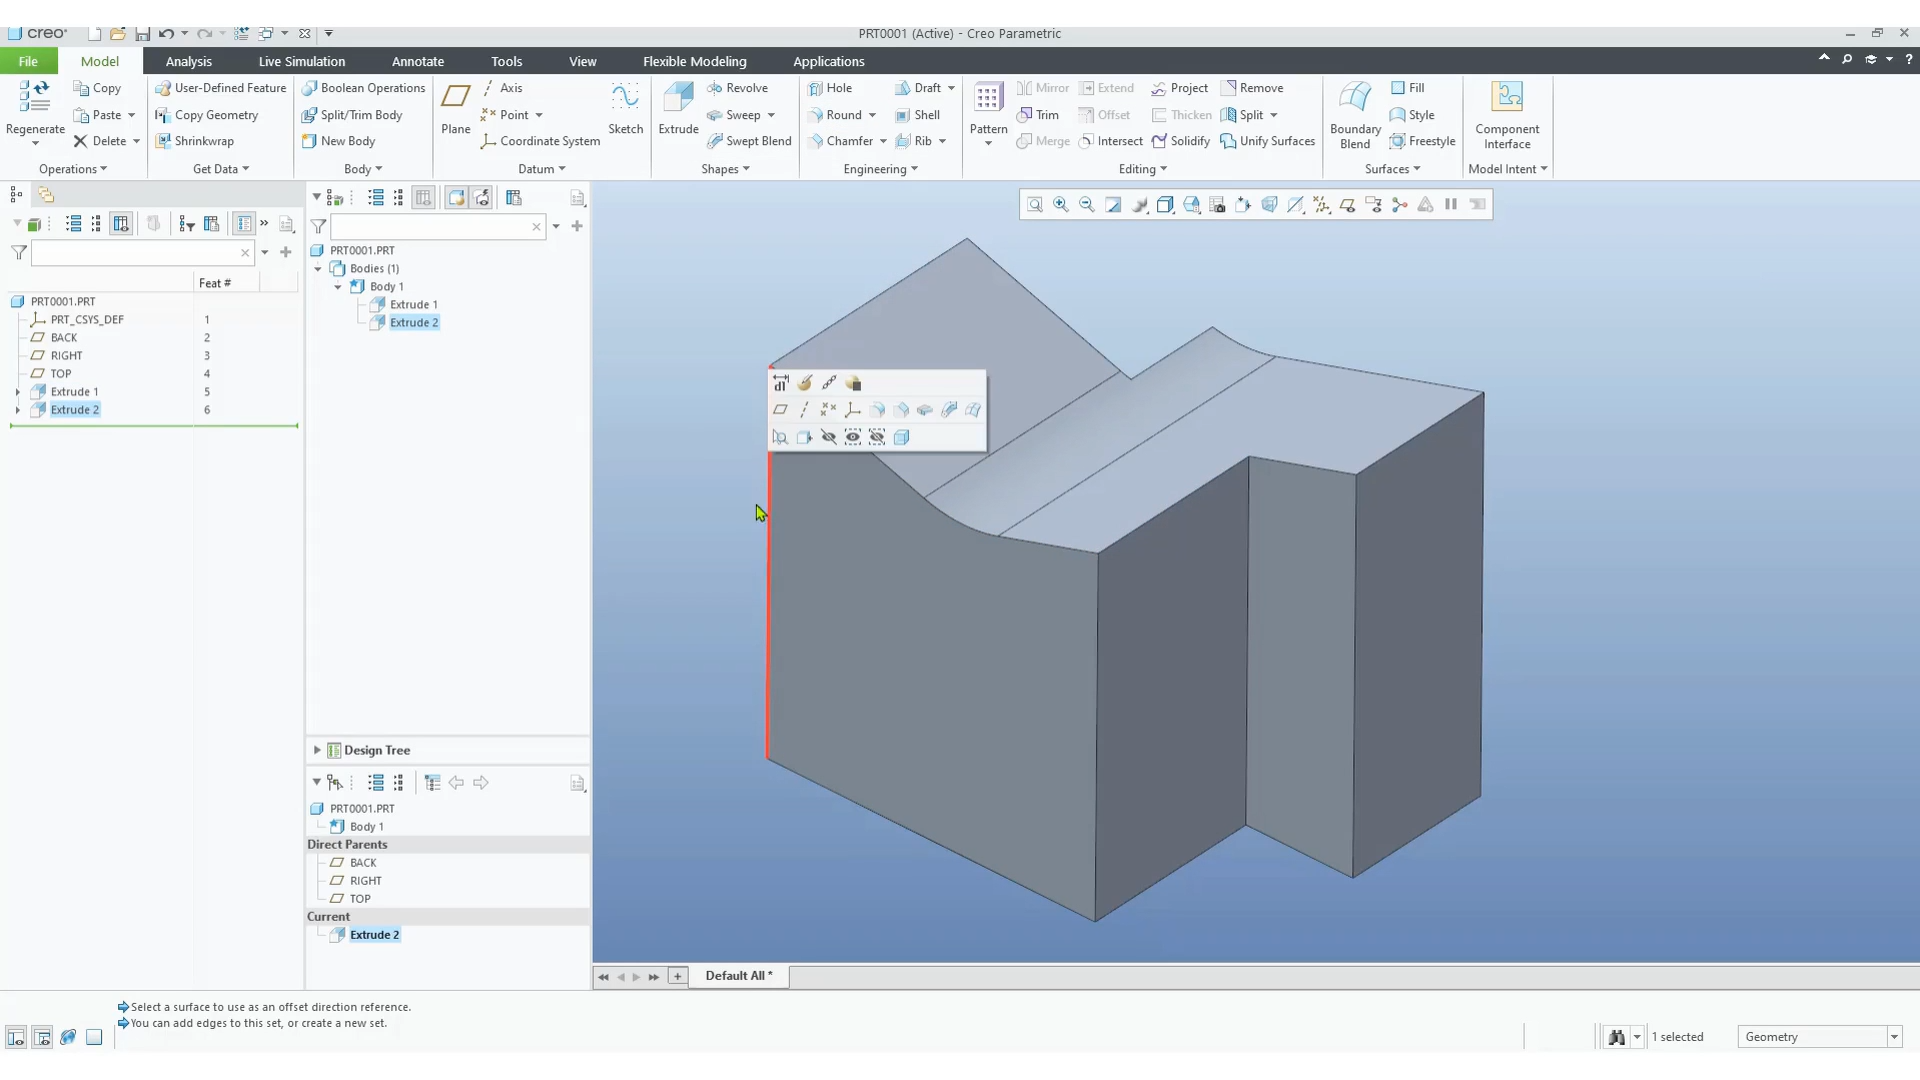Click the Swept Blend tool
This screenshot has height=1080, width=1920.
click(x=749, y=141)
